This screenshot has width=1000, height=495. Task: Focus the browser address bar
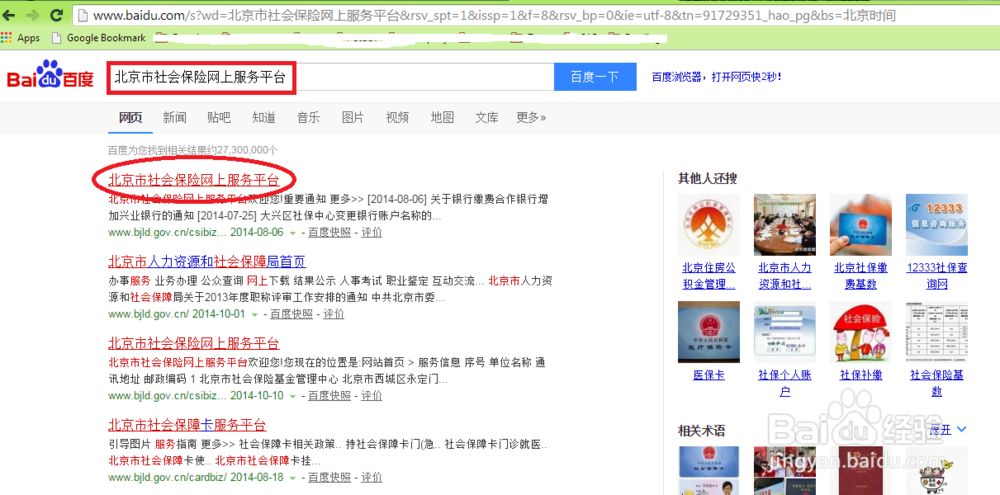click(x=536, y=15)
